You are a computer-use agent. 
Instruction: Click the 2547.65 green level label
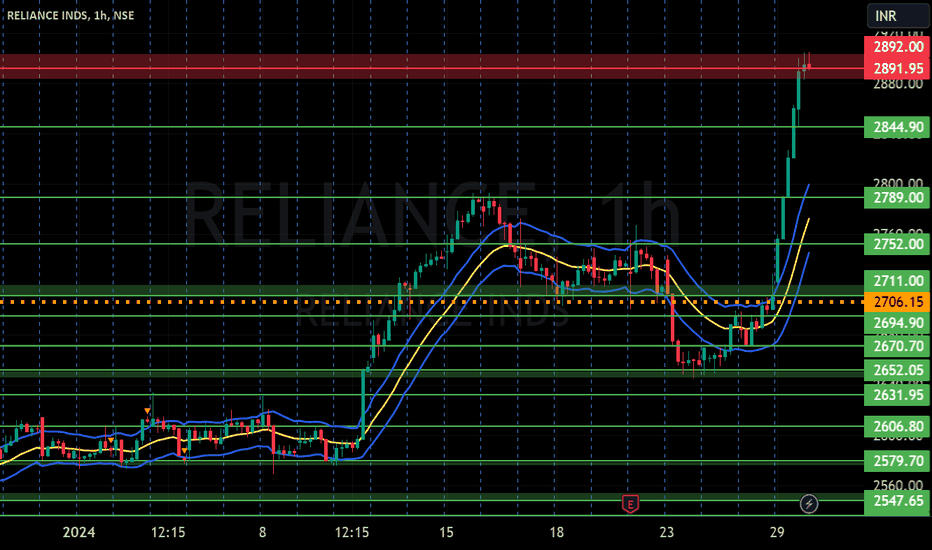[896, 501]
